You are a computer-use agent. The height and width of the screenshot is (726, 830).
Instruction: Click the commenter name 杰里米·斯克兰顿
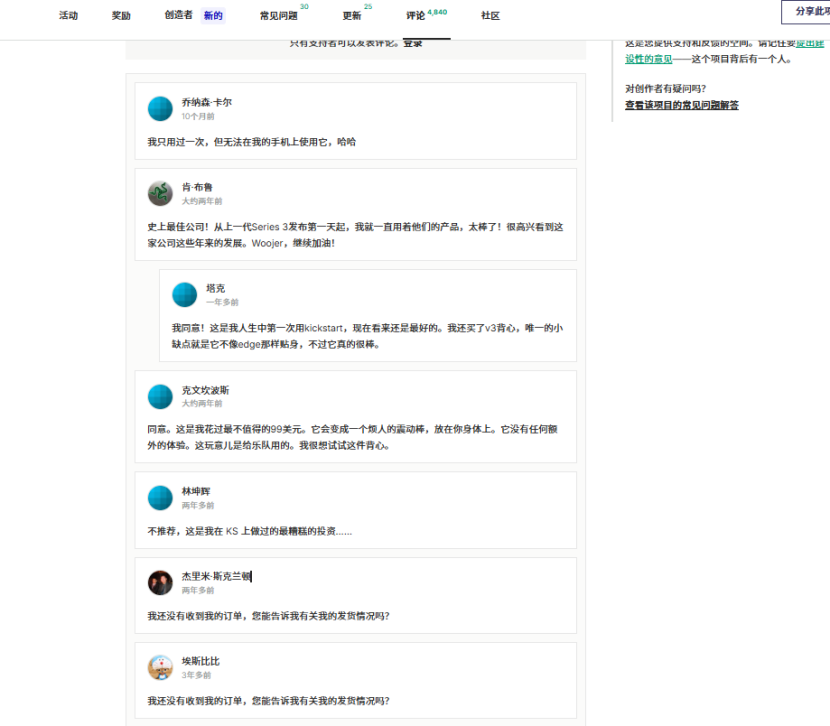pos(216,576)
